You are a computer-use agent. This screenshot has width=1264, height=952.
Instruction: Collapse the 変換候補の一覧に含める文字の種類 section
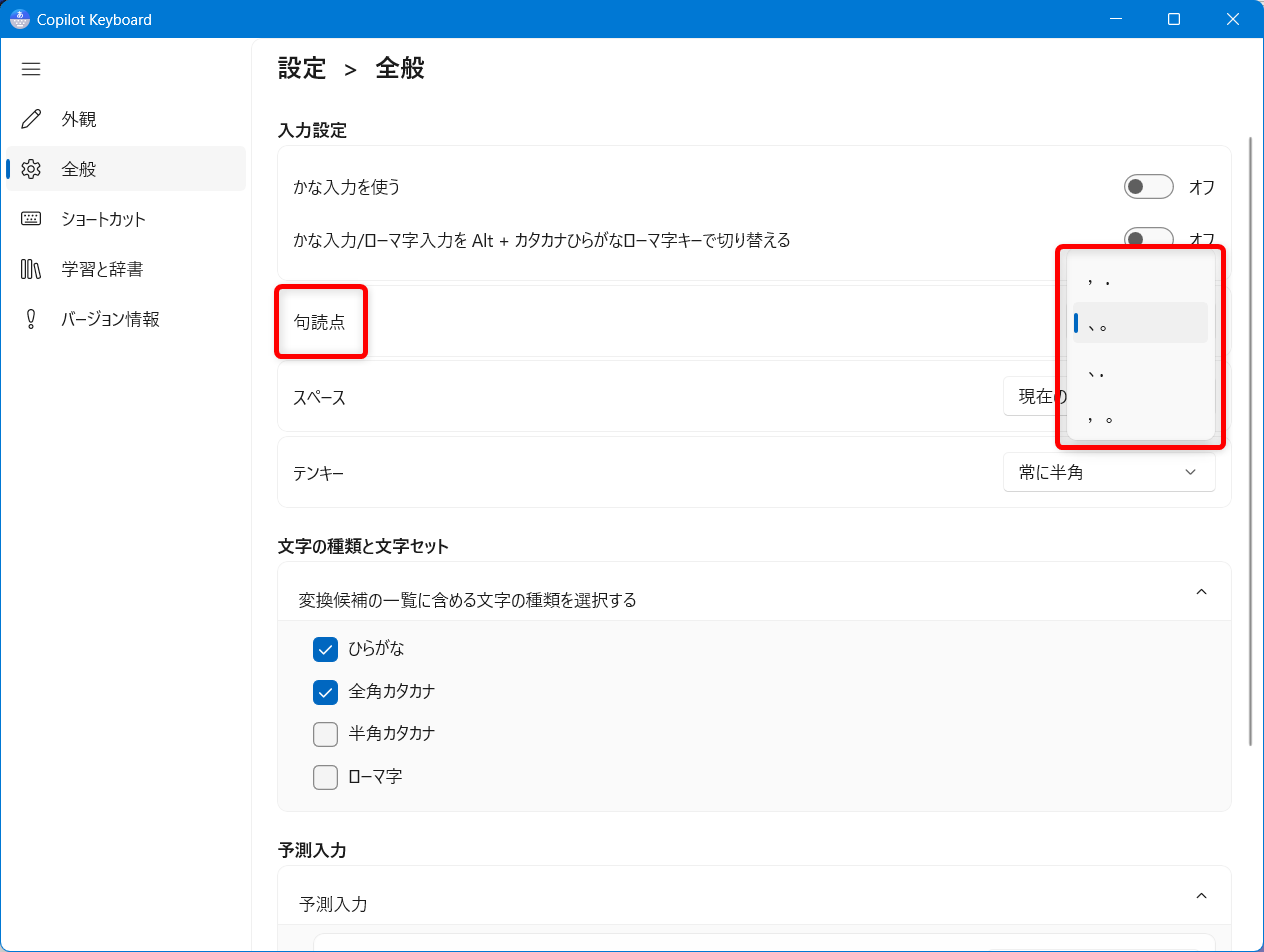pyautogui.click(x=1201, y=592)
